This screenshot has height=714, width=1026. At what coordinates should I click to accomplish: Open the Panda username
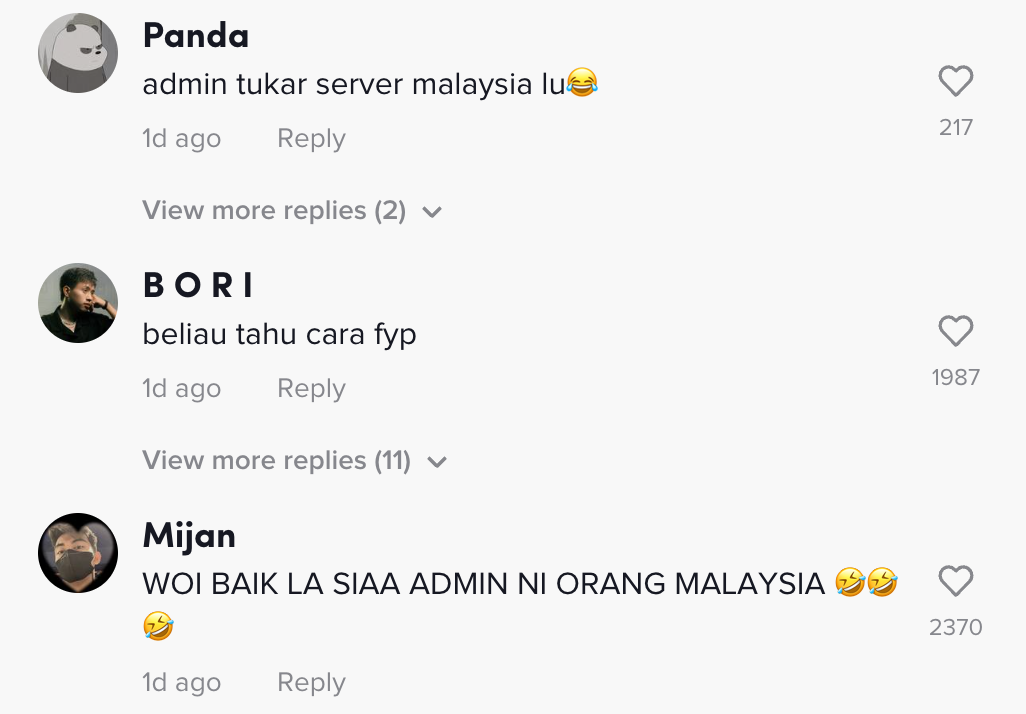click(x=196, y=35)
